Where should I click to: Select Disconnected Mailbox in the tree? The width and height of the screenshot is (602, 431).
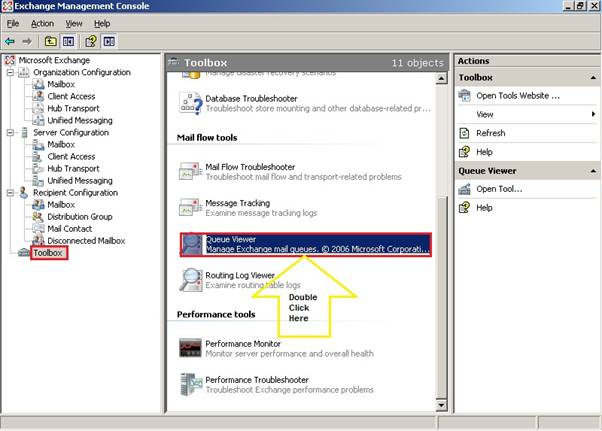[86, 241]
